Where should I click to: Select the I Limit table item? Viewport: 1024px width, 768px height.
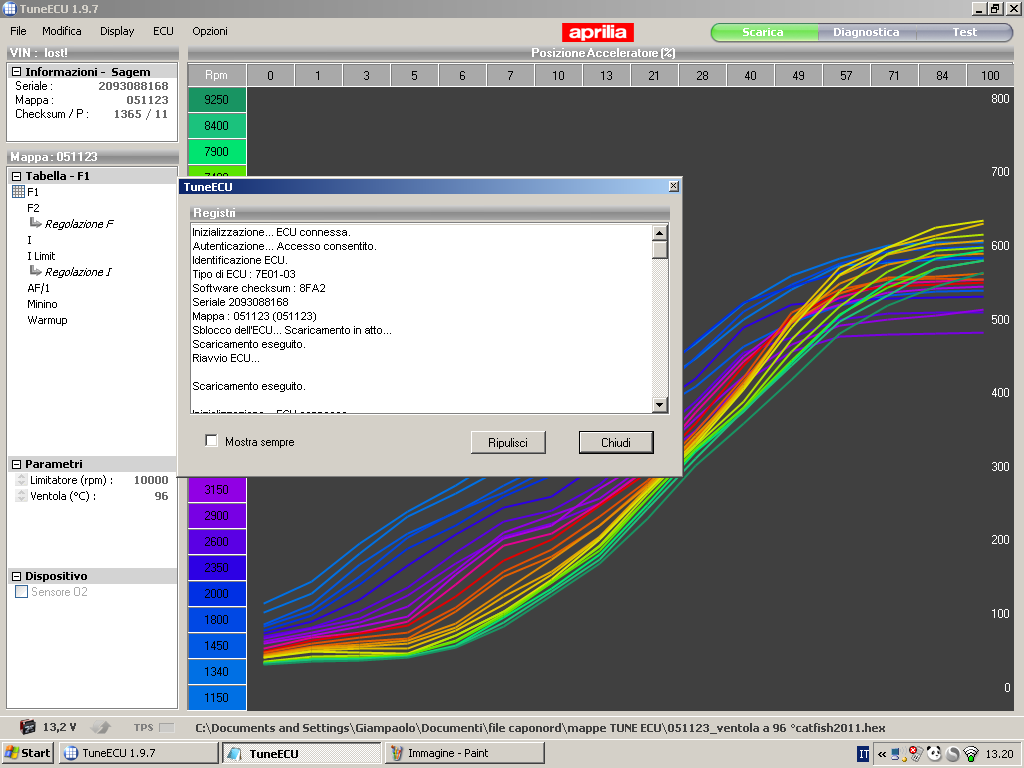pyautogui.click(x=40, y=256)
